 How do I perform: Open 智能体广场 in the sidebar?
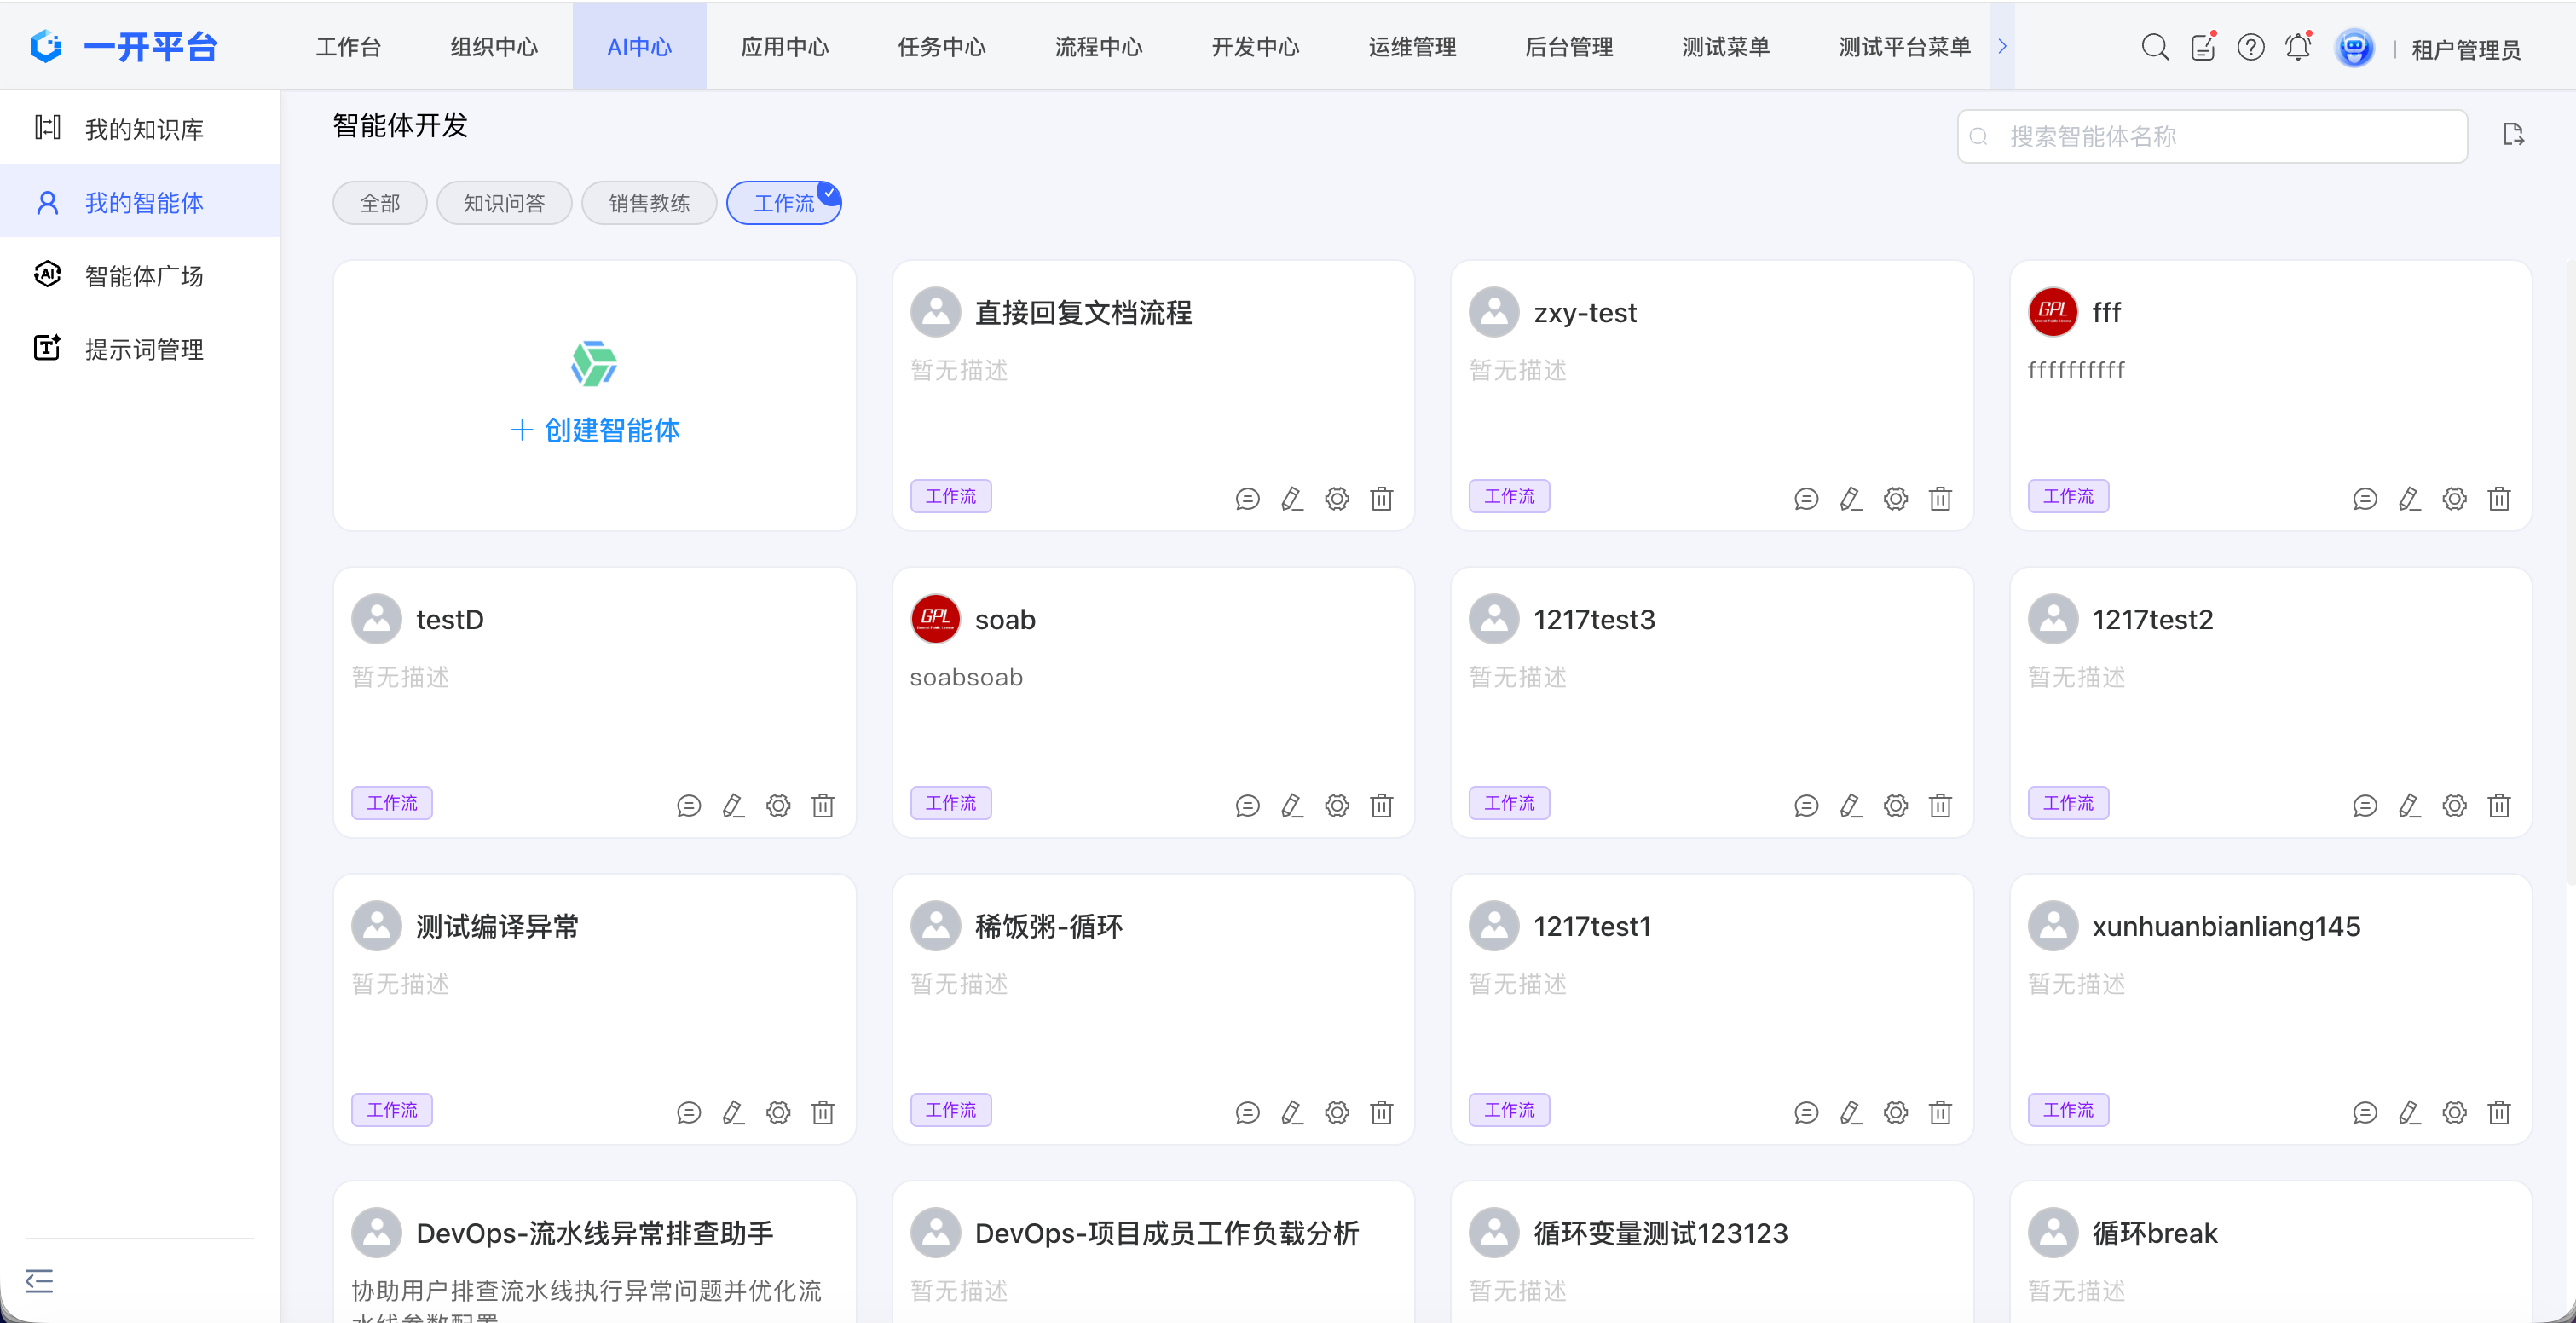tap(143, 276)
